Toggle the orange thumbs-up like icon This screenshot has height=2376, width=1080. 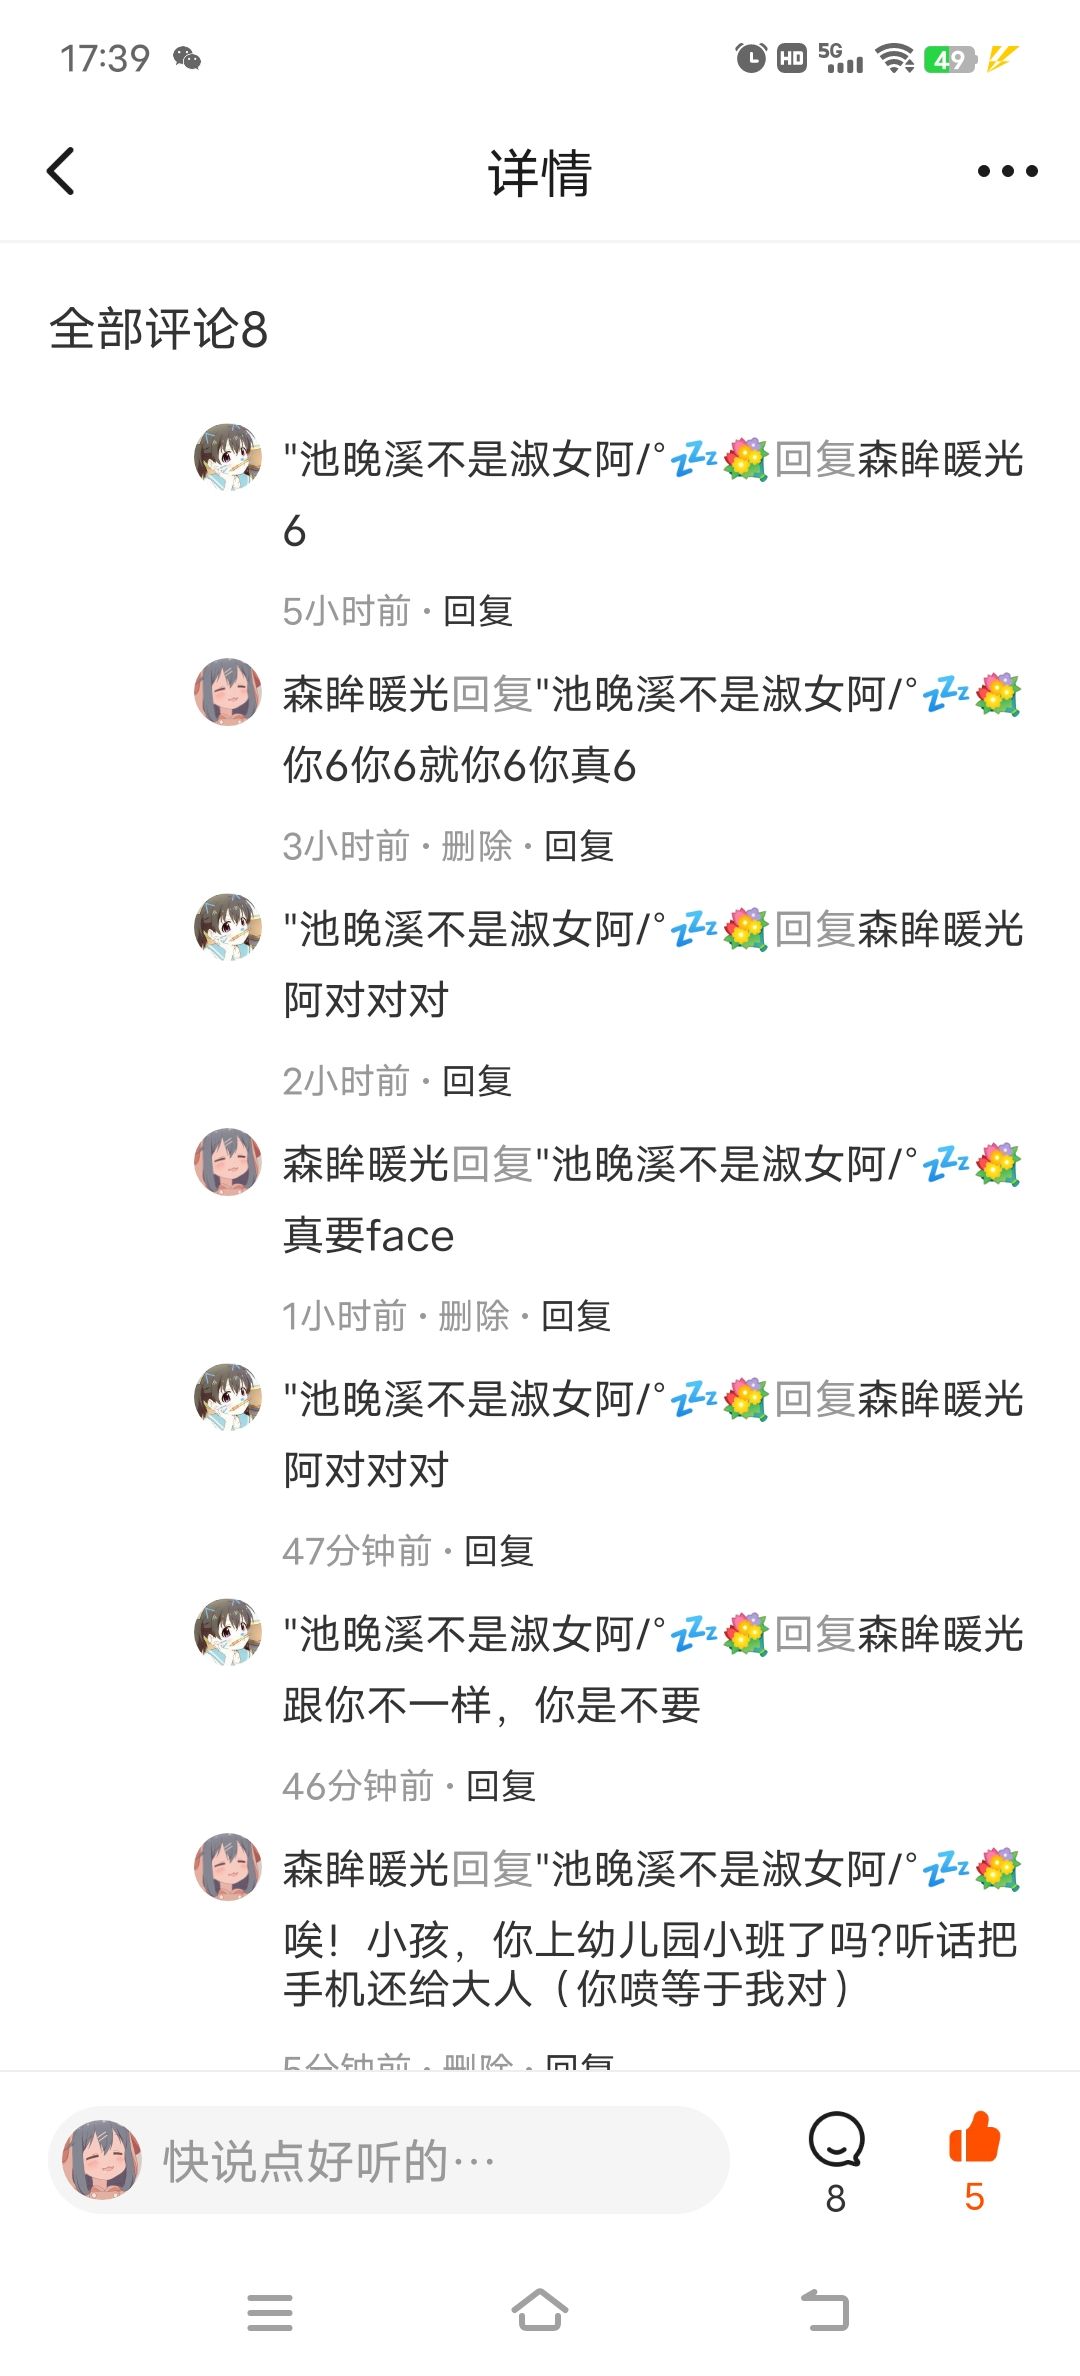coord(974,2138)
